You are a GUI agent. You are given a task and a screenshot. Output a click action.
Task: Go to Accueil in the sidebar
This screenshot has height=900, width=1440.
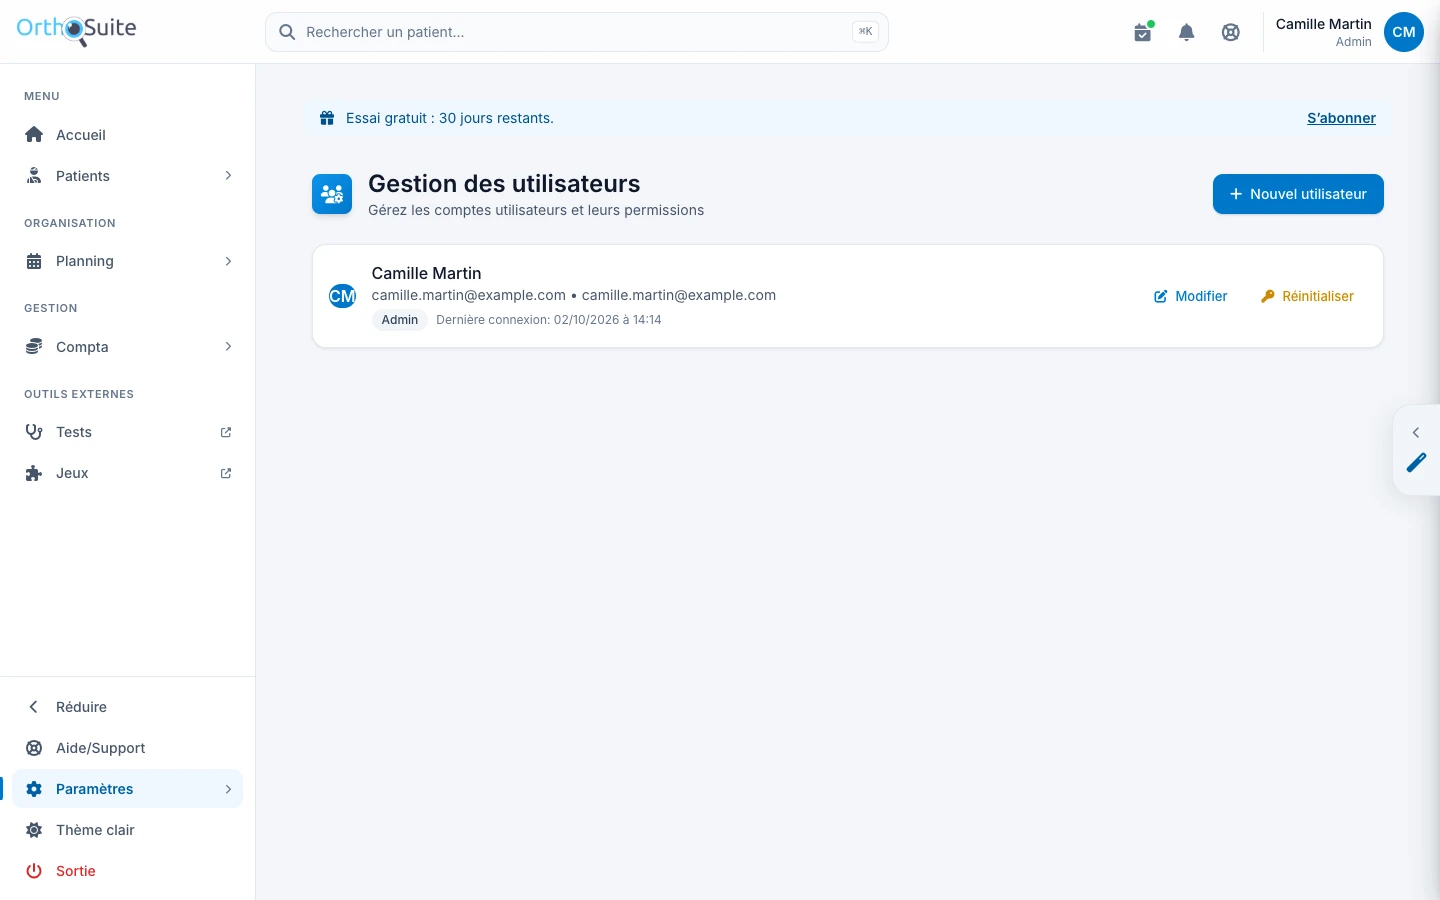coord(128,135)
